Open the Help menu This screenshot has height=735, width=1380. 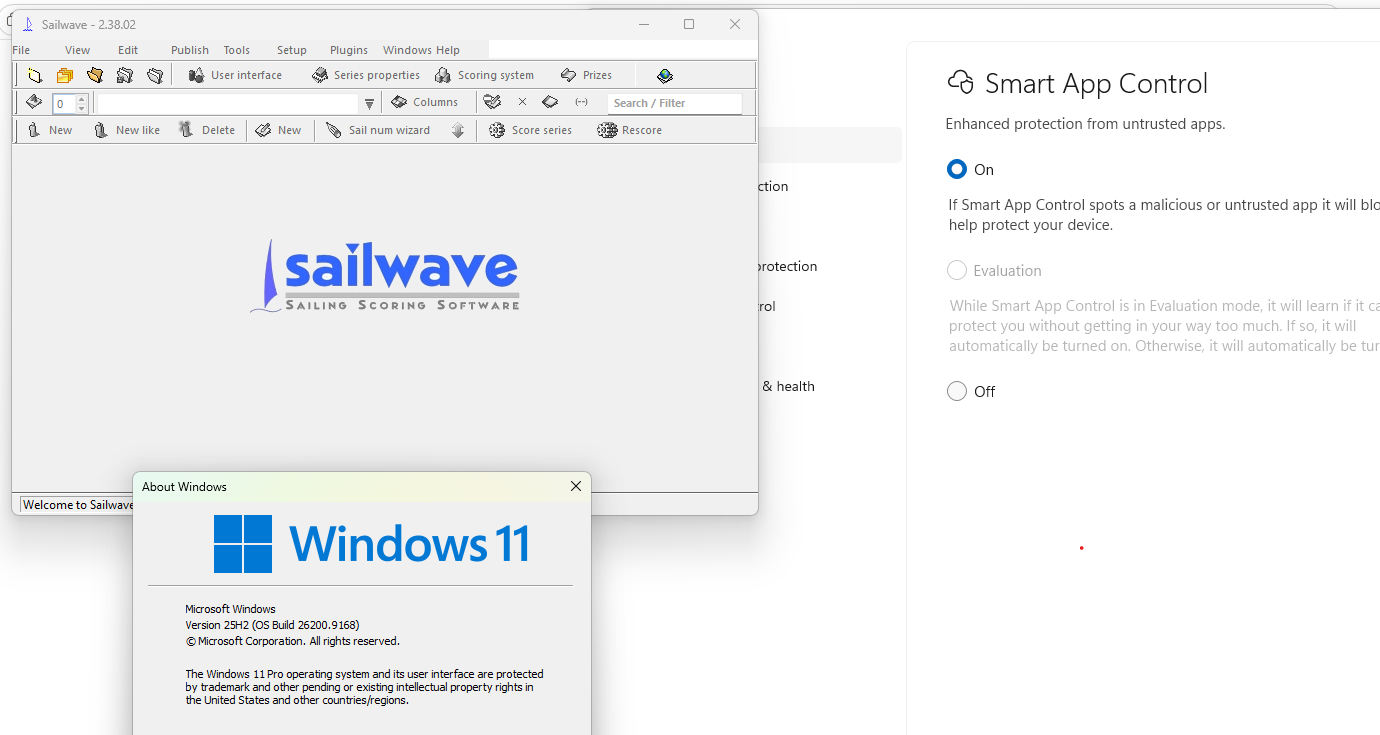[x=448, y=50]
